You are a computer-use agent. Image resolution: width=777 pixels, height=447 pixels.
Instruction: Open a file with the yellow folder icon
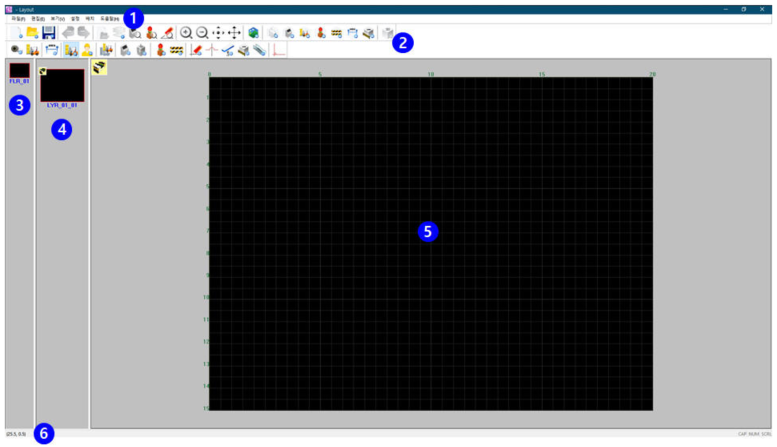pyautogui.click(x=32, y=33)
